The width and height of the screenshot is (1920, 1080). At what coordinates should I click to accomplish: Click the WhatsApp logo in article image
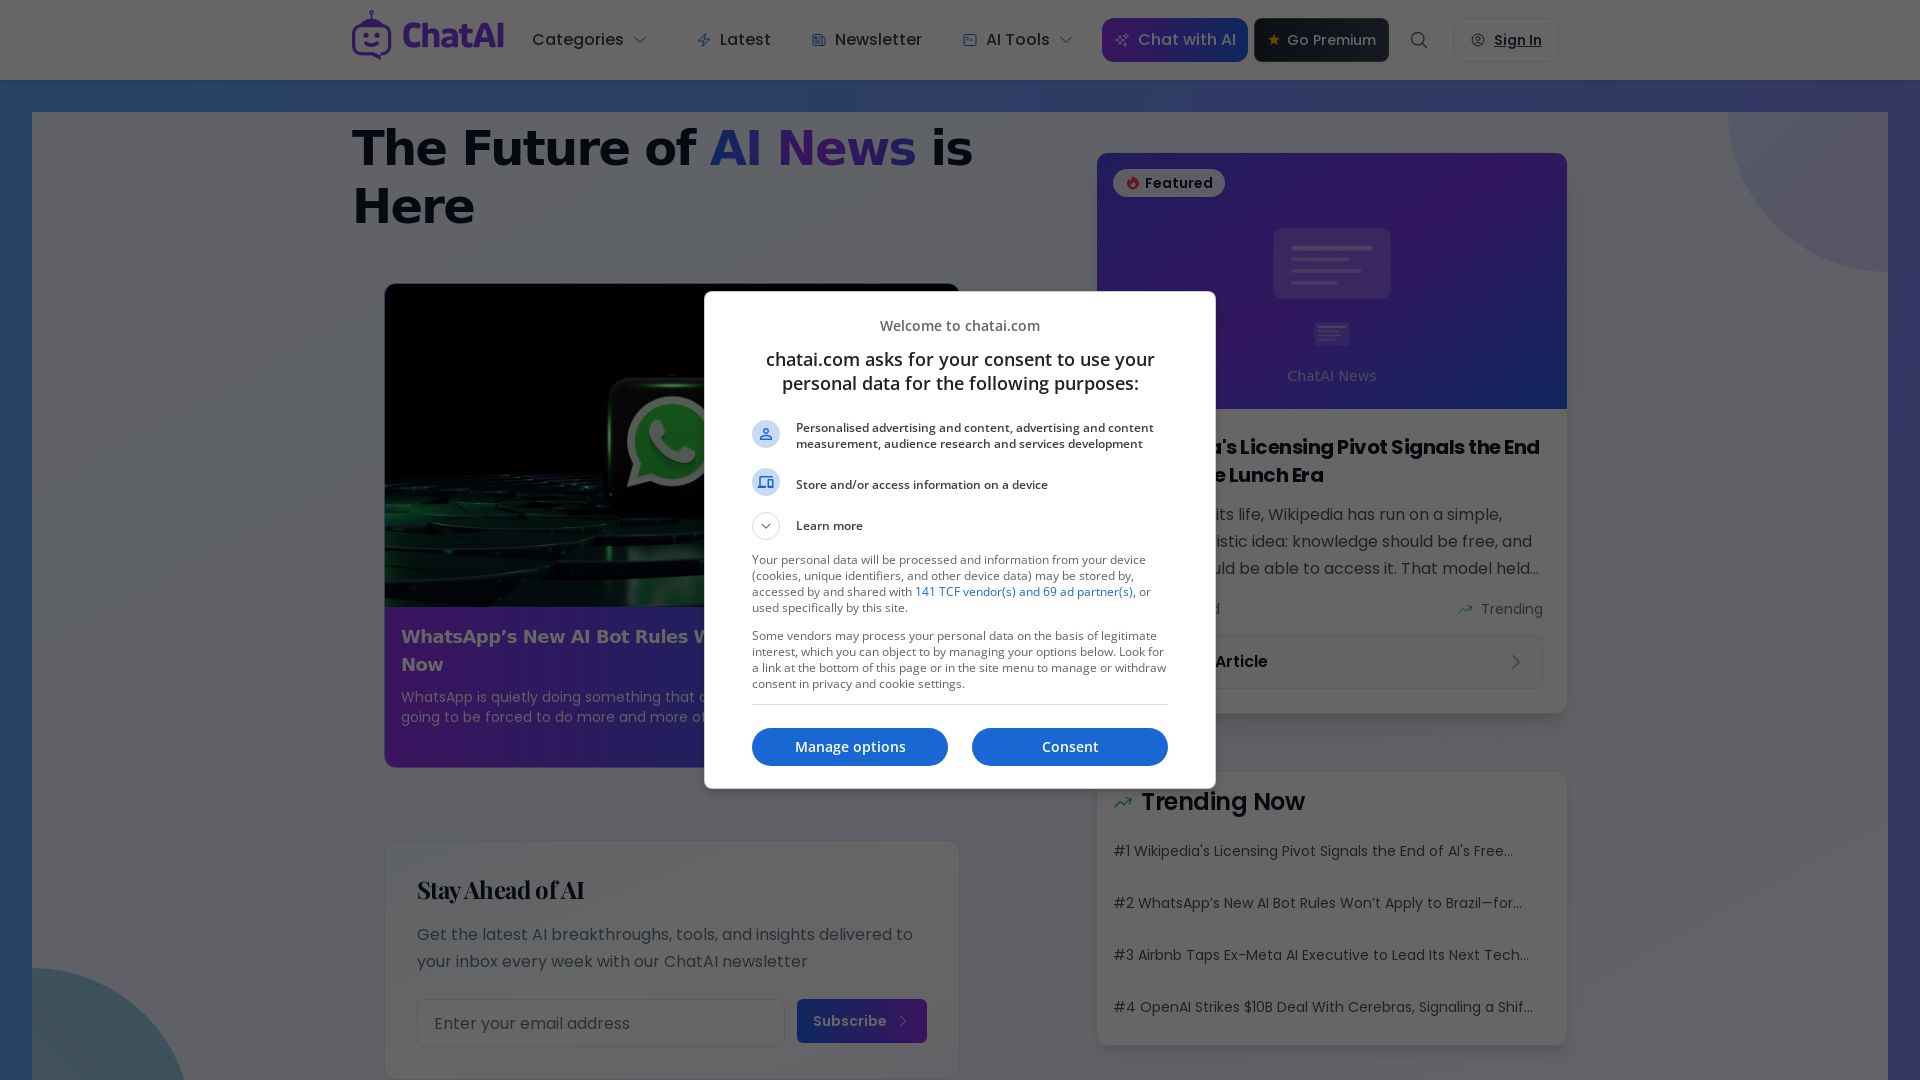pos(667,441)
